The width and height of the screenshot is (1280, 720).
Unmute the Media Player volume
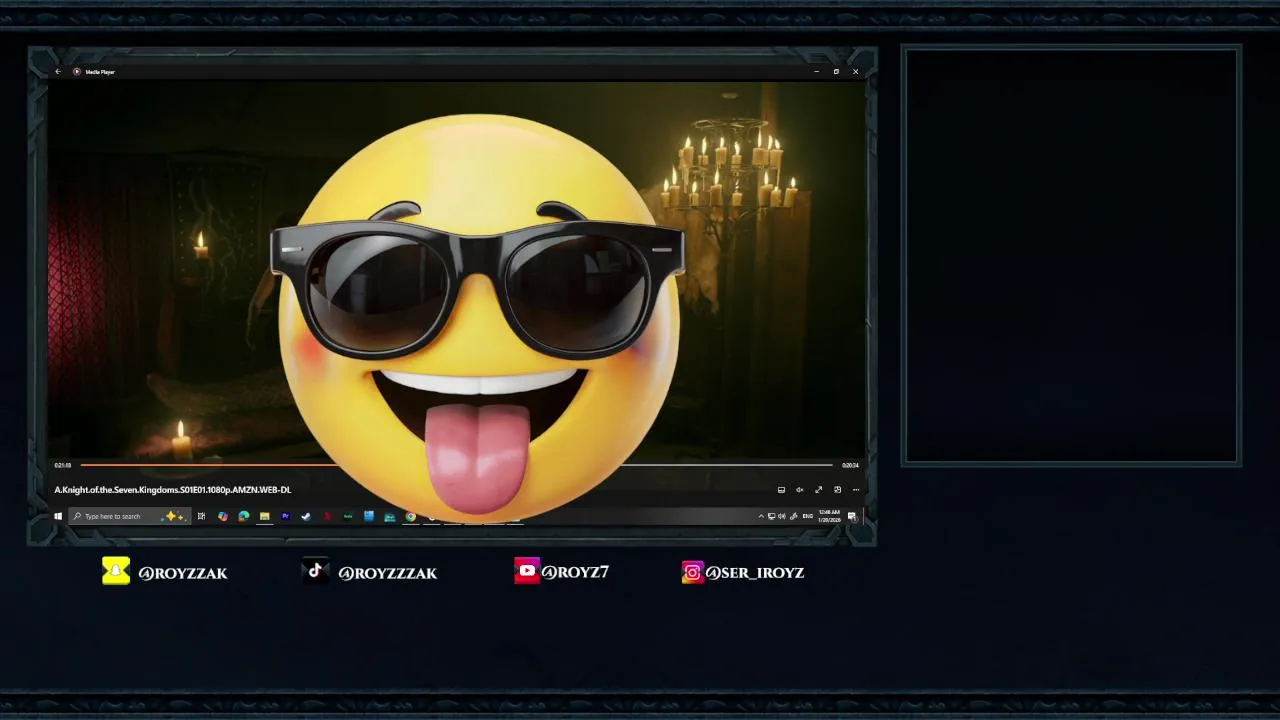click(800, 490)
